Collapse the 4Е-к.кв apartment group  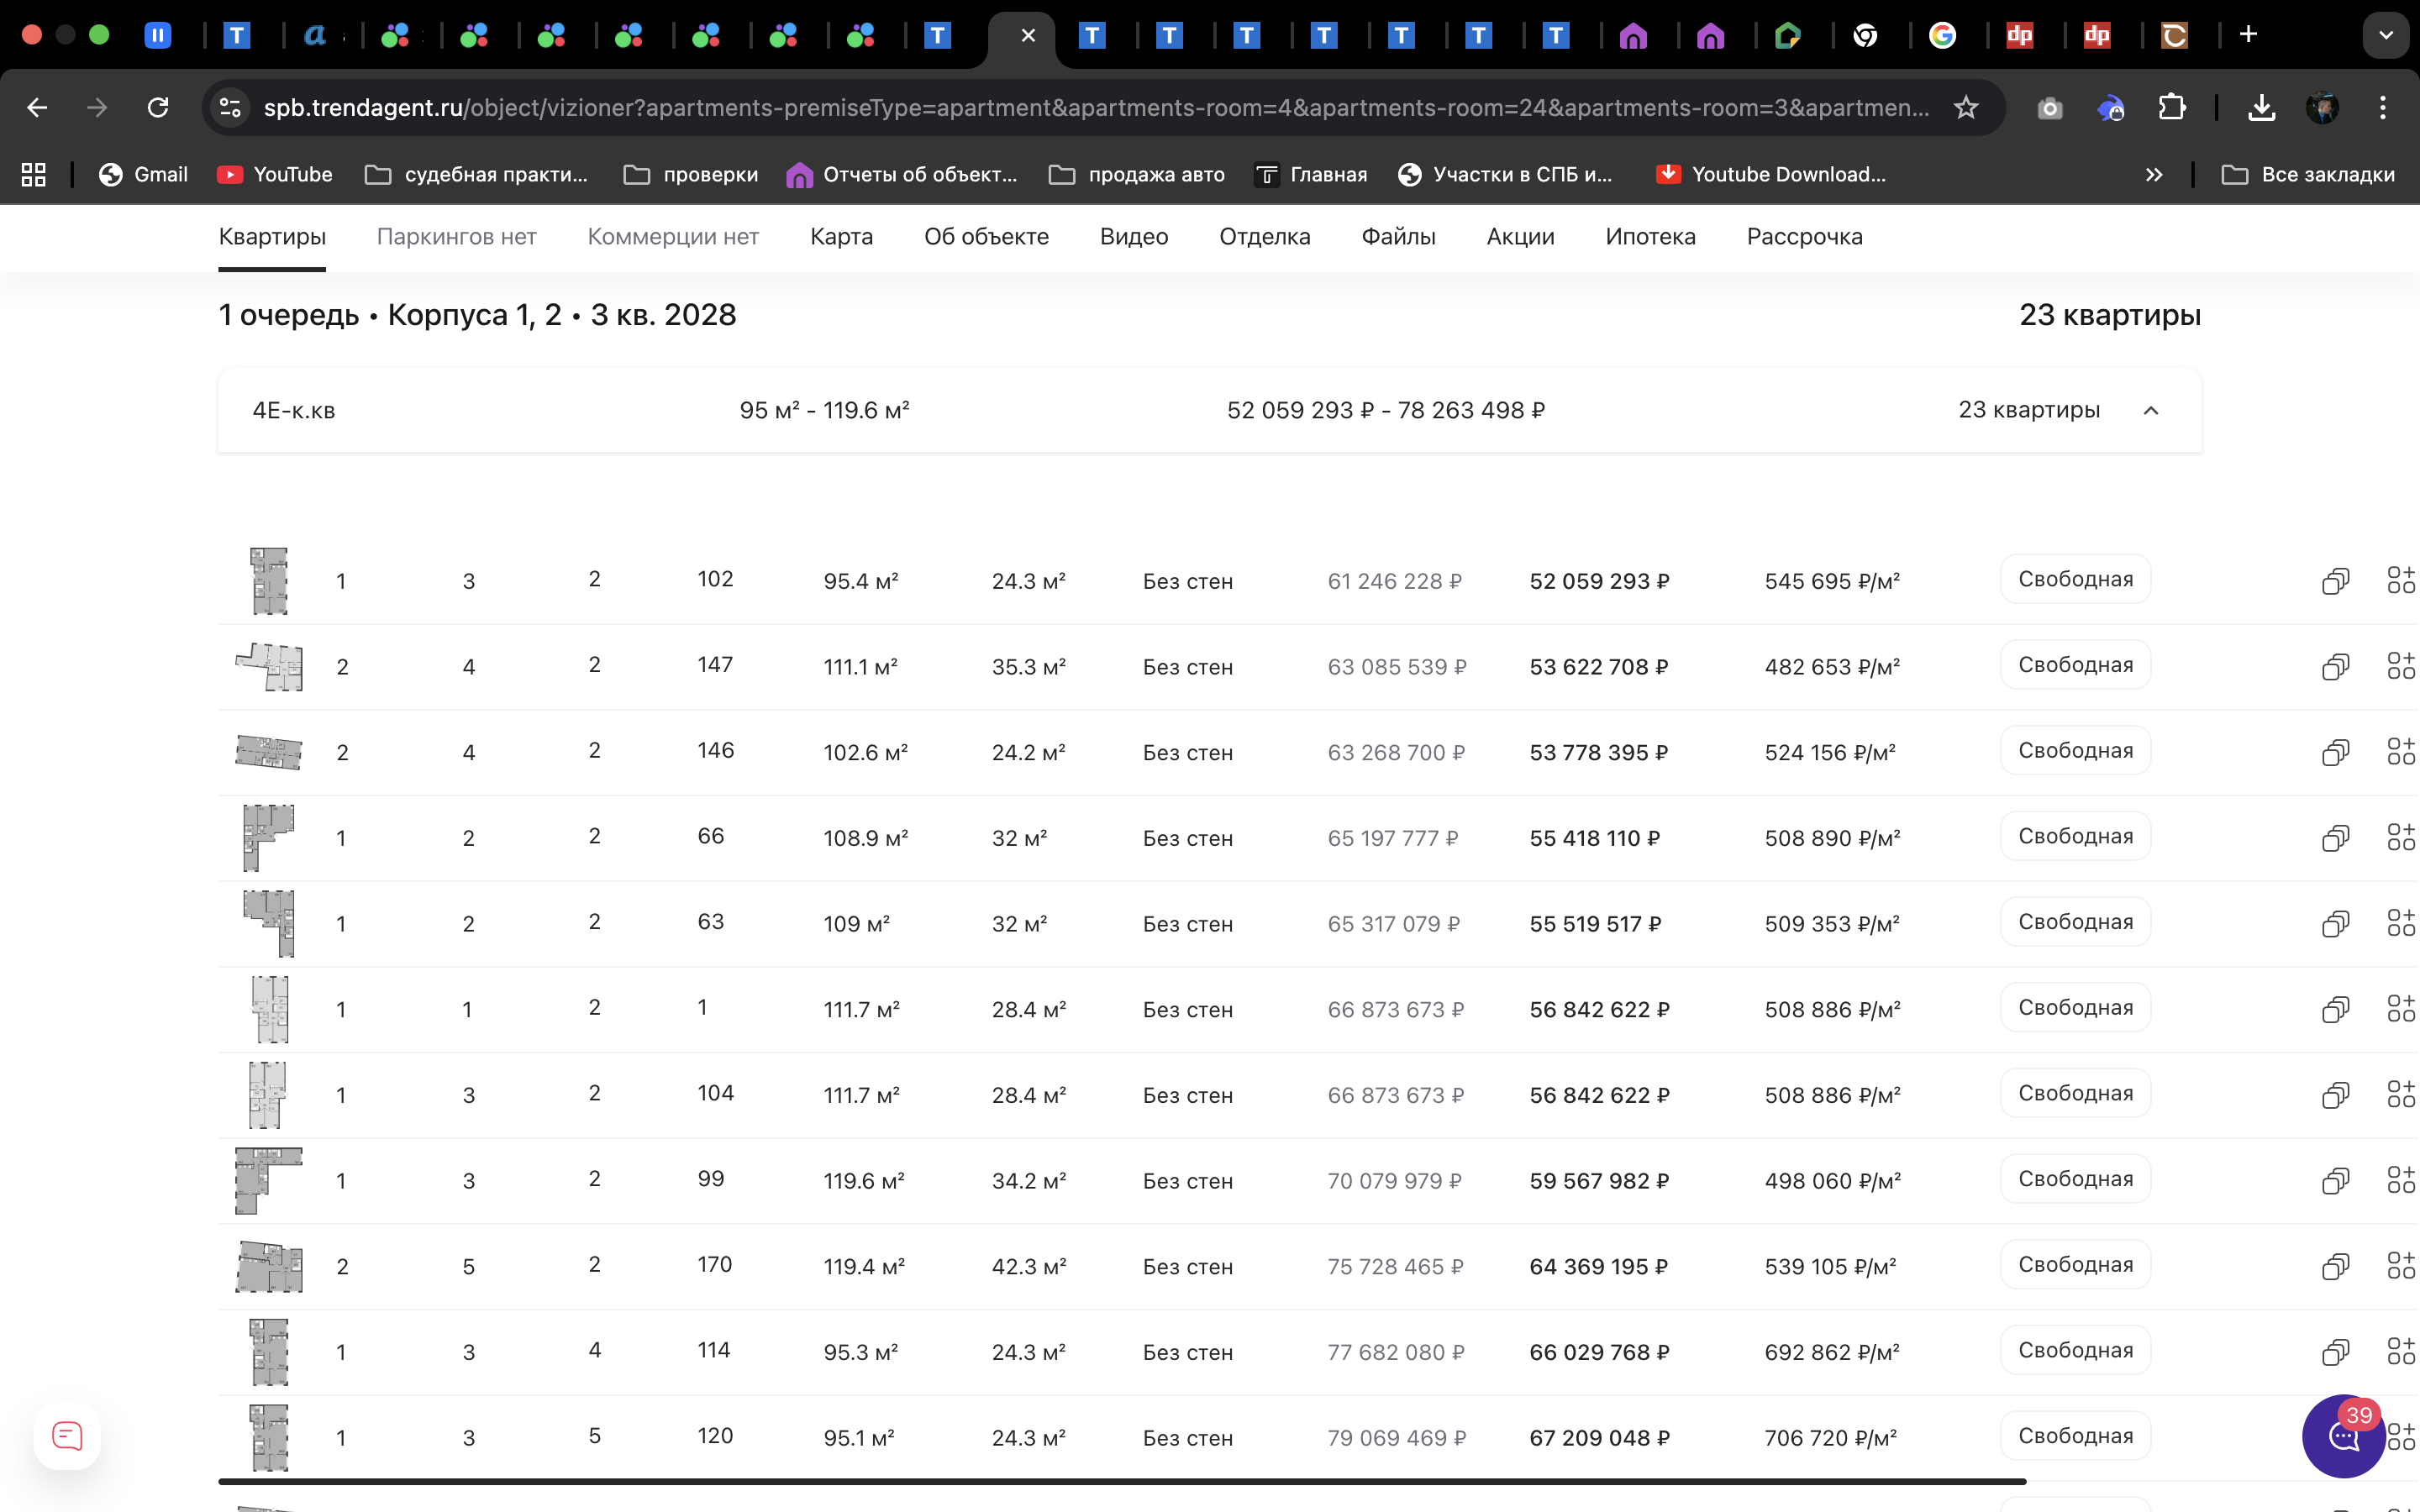pos(2151,410)
